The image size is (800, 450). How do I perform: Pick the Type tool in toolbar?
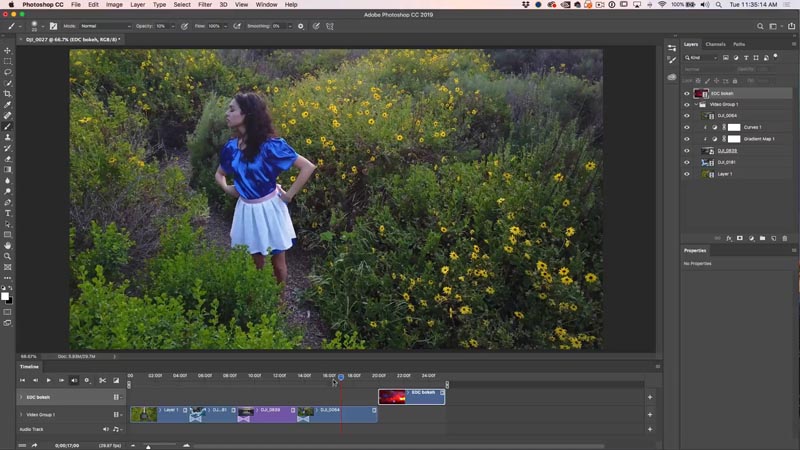tap(8, 213)
